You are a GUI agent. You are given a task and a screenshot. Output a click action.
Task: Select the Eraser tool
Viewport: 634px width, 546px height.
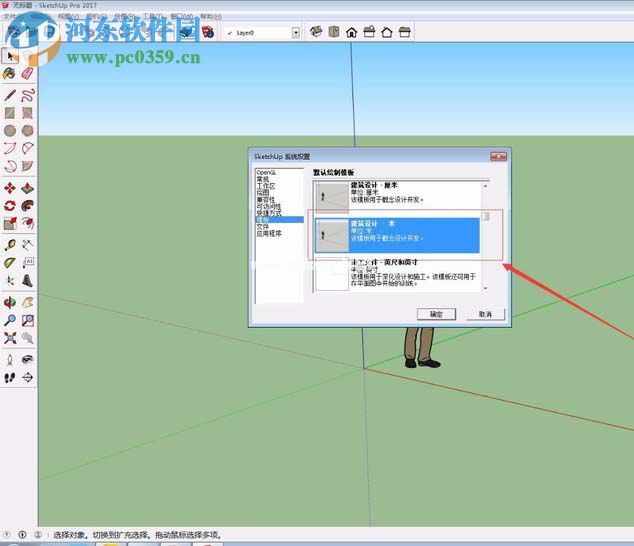28,73
